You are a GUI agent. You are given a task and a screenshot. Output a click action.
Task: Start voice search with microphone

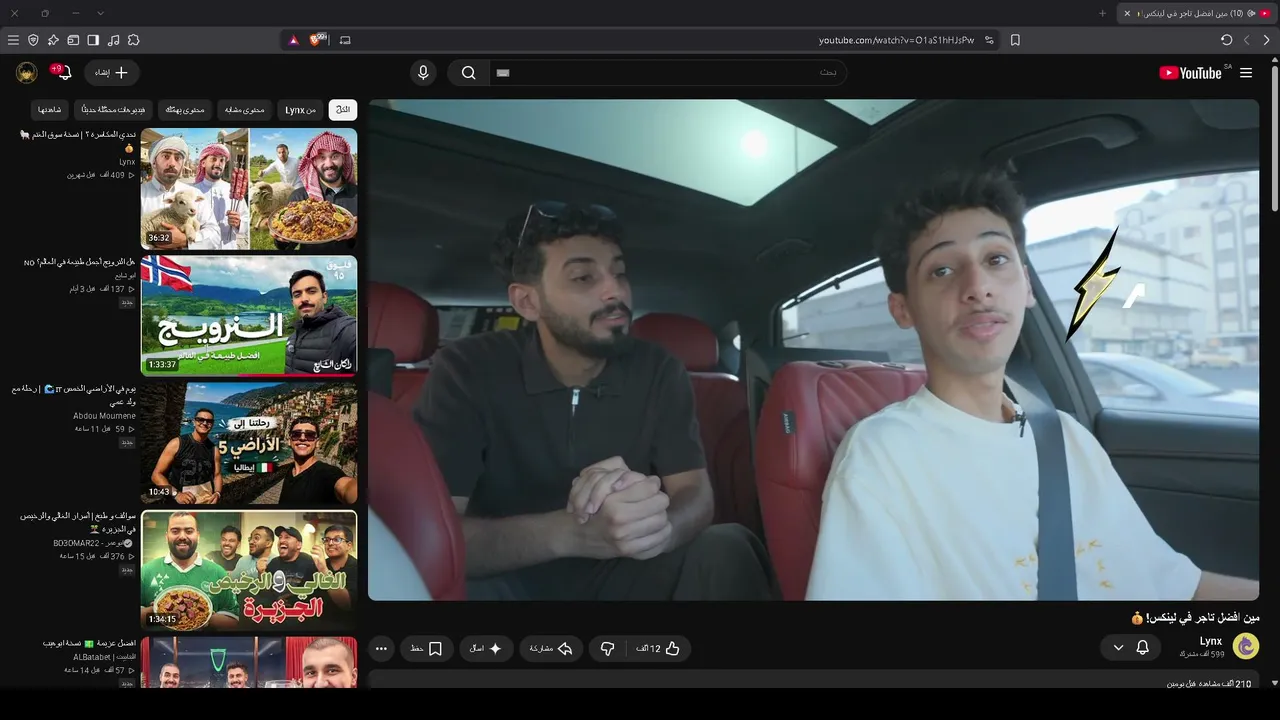coord(423,73)
